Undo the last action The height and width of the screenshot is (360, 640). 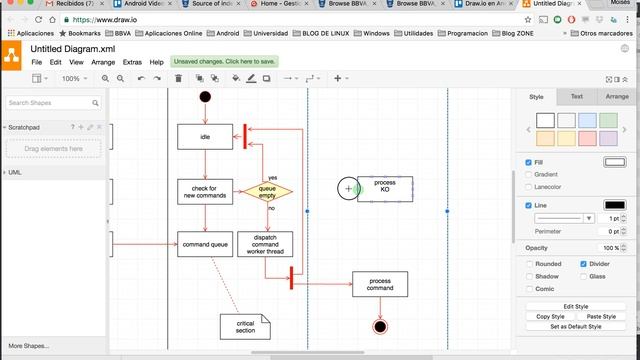pos(141,78)
